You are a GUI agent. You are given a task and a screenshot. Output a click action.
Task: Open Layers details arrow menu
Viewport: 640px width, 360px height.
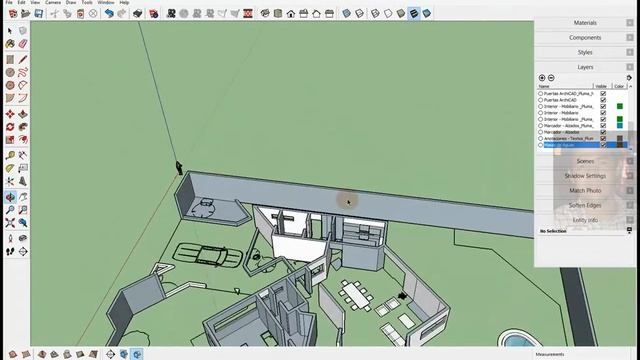[x=629, y=78]
